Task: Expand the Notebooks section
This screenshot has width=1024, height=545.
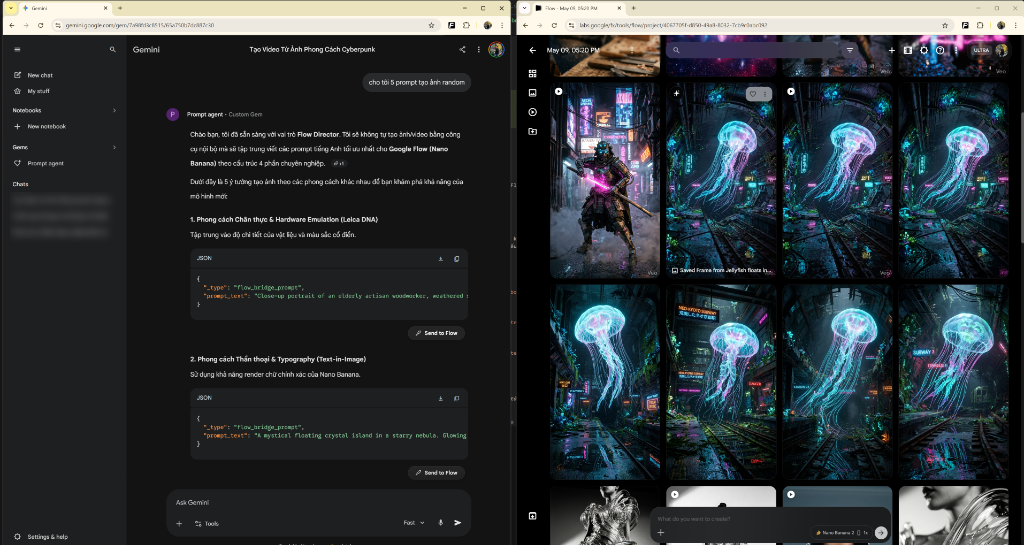Action: coord(114,110)
